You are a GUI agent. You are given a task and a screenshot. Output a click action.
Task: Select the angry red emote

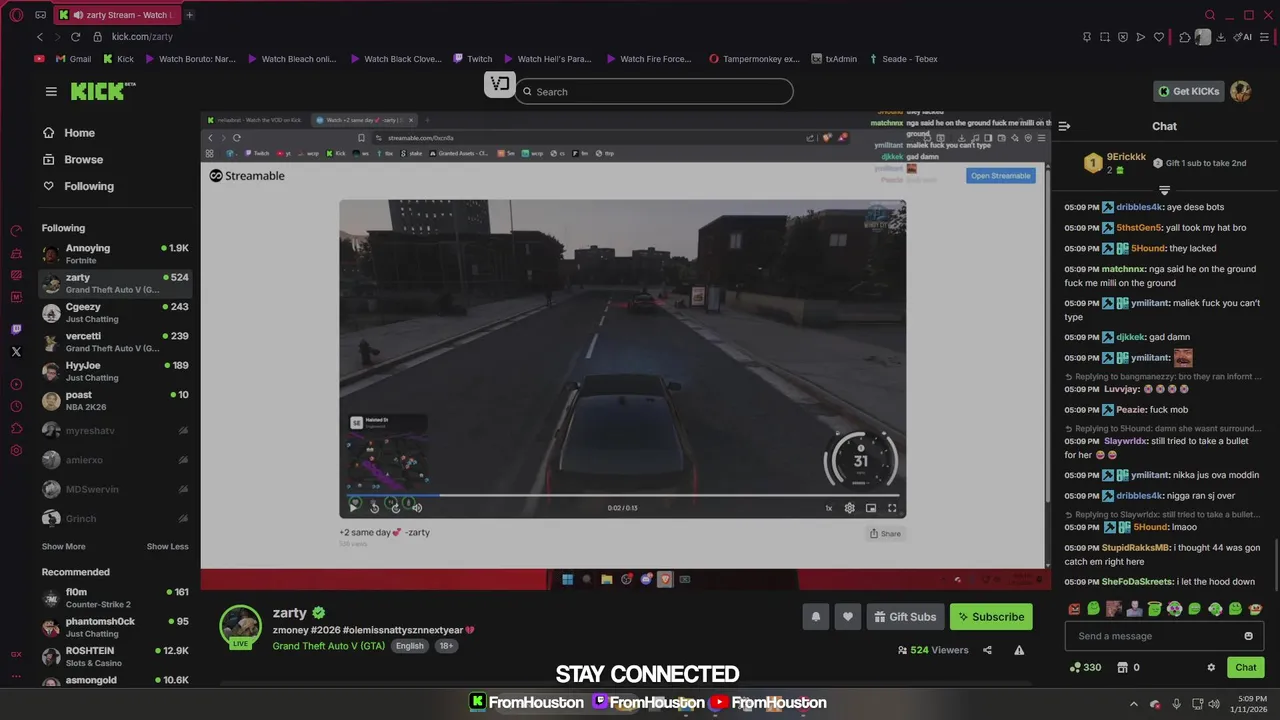pyautogui.click(x=1074, y=608)
